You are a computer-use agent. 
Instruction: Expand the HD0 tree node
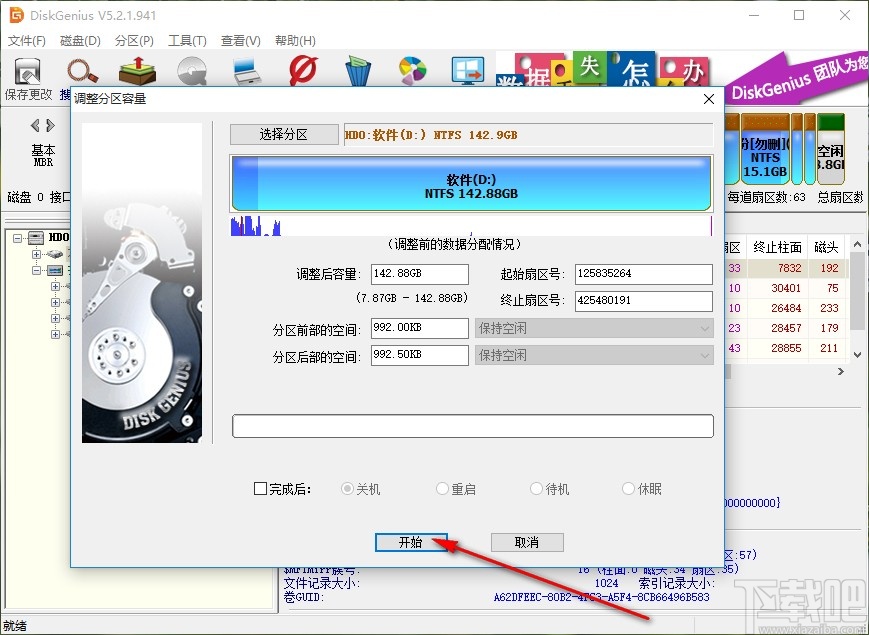point(18,237)
